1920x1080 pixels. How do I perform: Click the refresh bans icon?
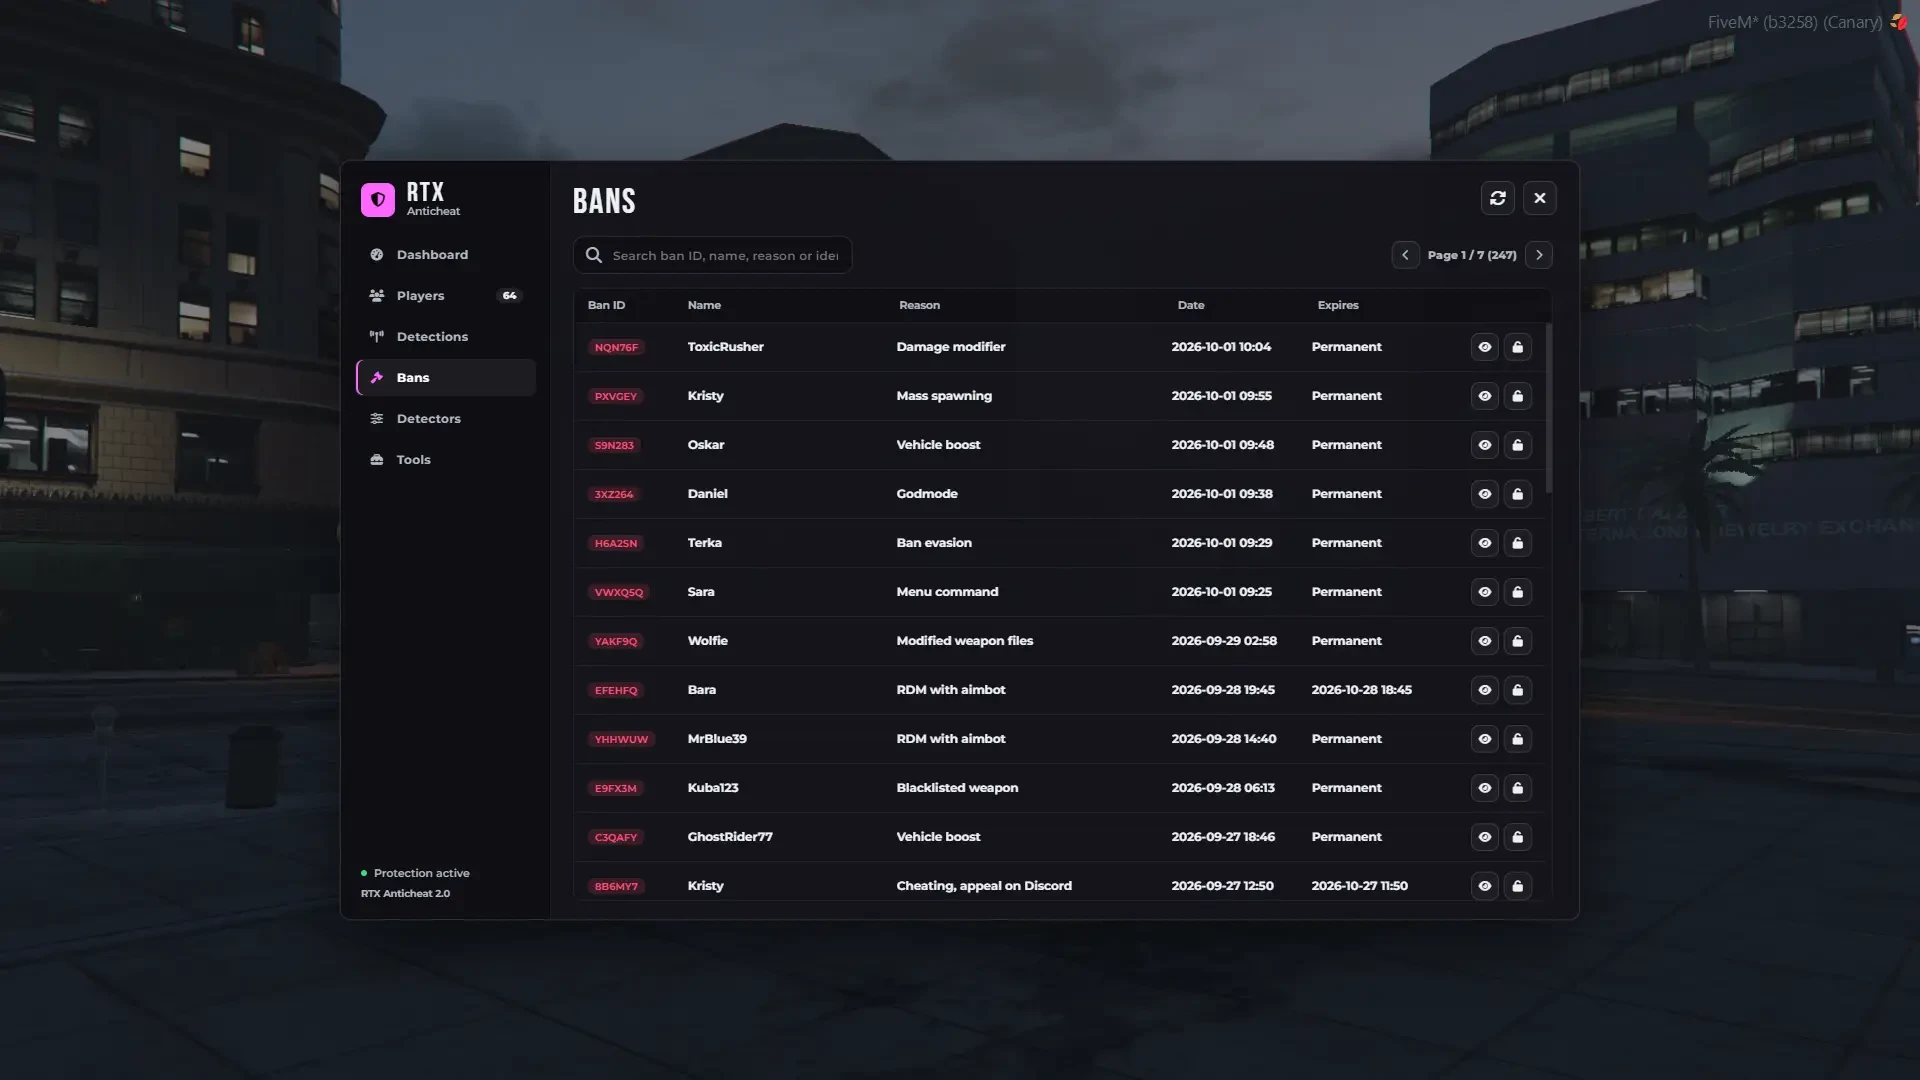(1497, 198)
